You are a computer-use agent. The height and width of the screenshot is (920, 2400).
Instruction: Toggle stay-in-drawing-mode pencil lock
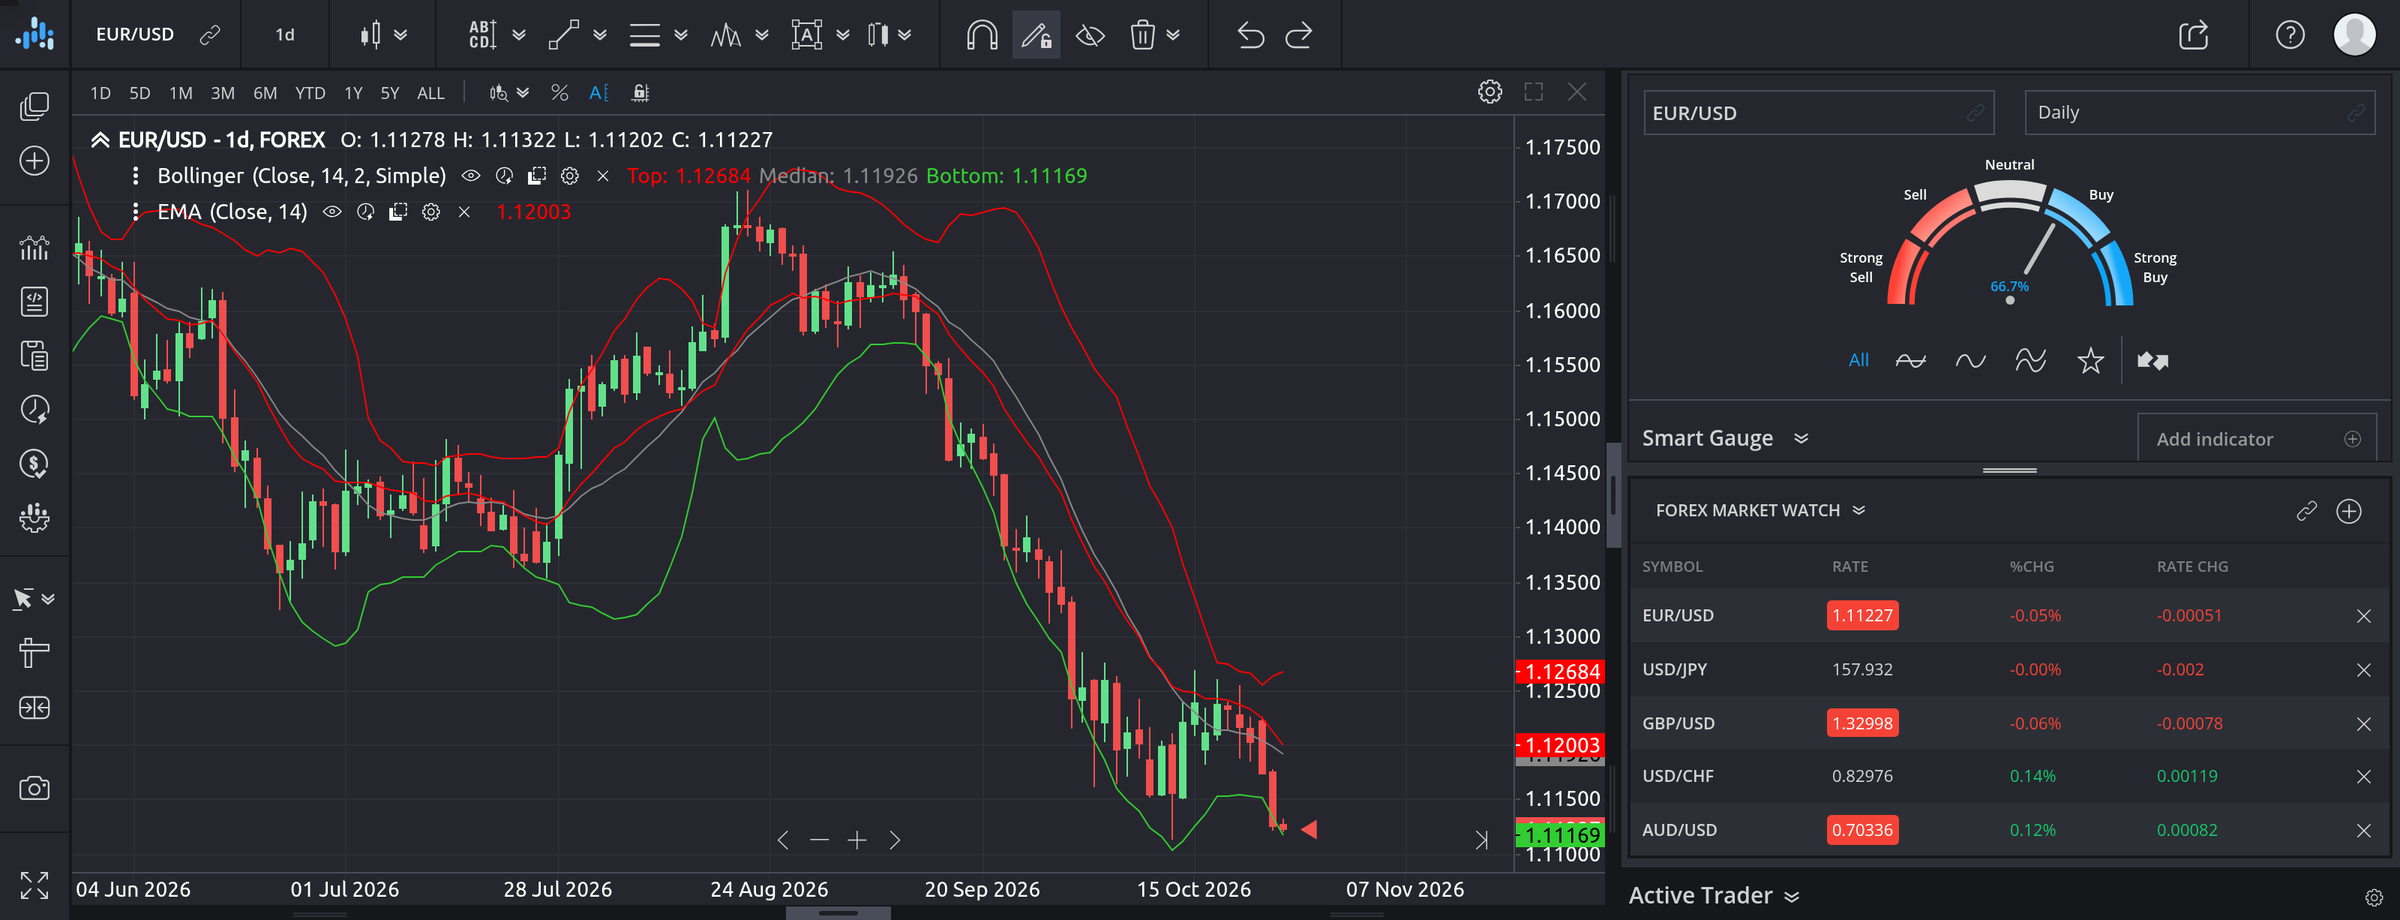[x=1036, y=35]
